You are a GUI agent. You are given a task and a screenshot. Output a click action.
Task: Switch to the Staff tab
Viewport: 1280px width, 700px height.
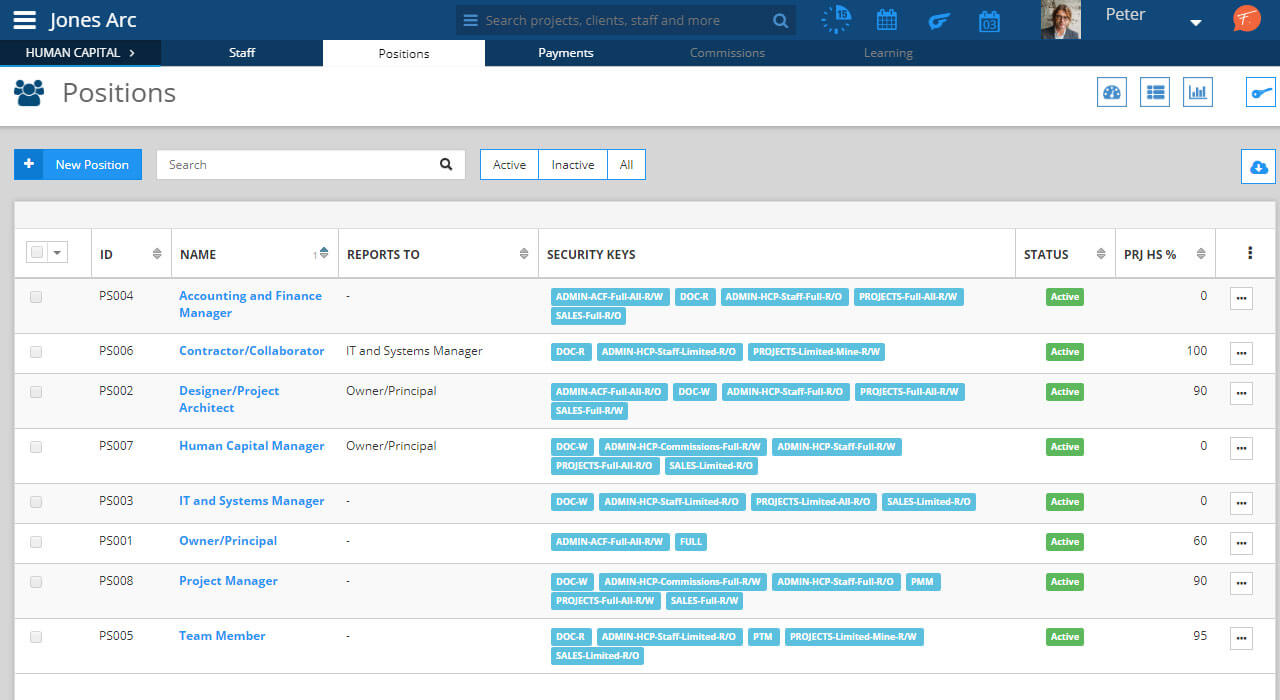242,53
